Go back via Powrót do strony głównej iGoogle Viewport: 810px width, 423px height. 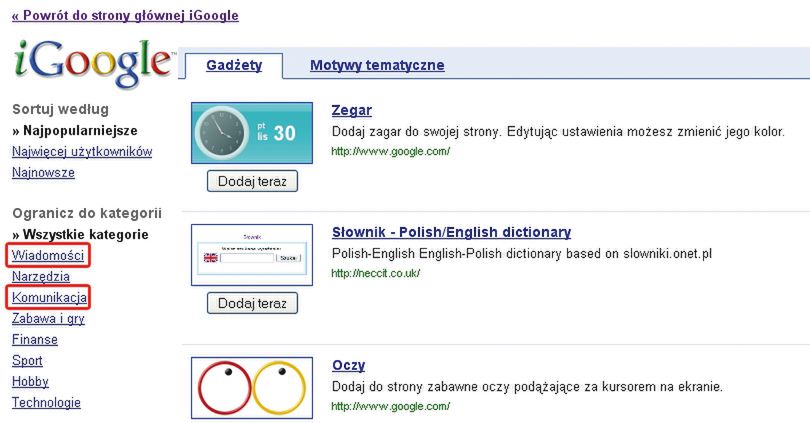pos(125,15)
